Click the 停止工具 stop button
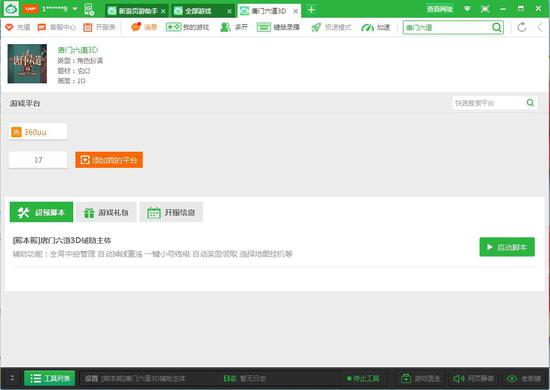This screenshot has width=550, height=390. [x=363, y=378]
